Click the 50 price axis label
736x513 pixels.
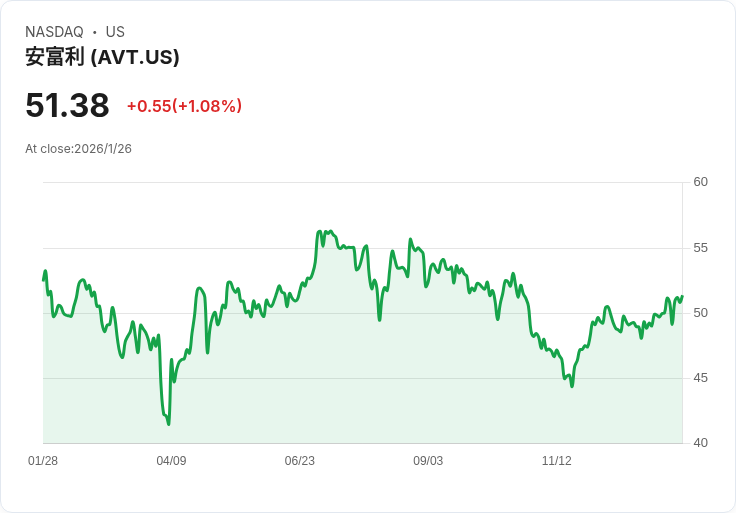[700, 313]
